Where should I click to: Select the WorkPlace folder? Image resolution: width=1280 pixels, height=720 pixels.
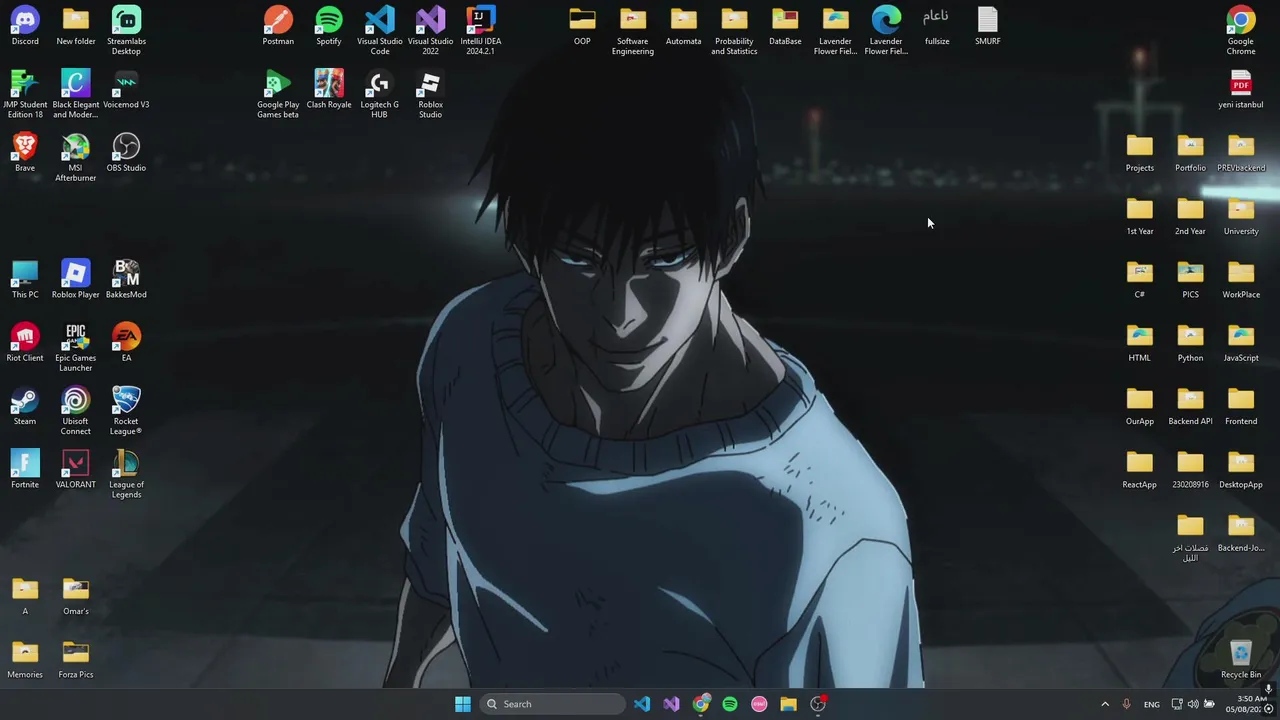point(1241,280)
